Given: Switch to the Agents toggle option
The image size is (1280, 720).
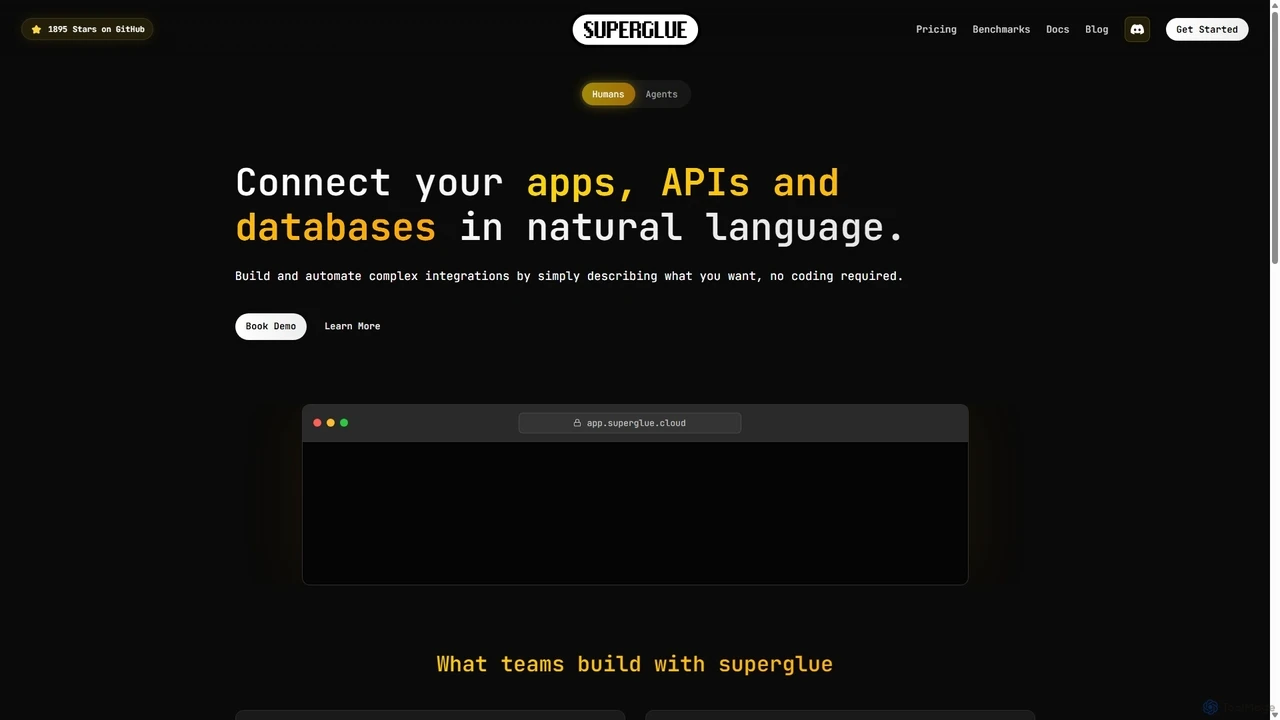Looking at the screenshot, I should [661, 94].
